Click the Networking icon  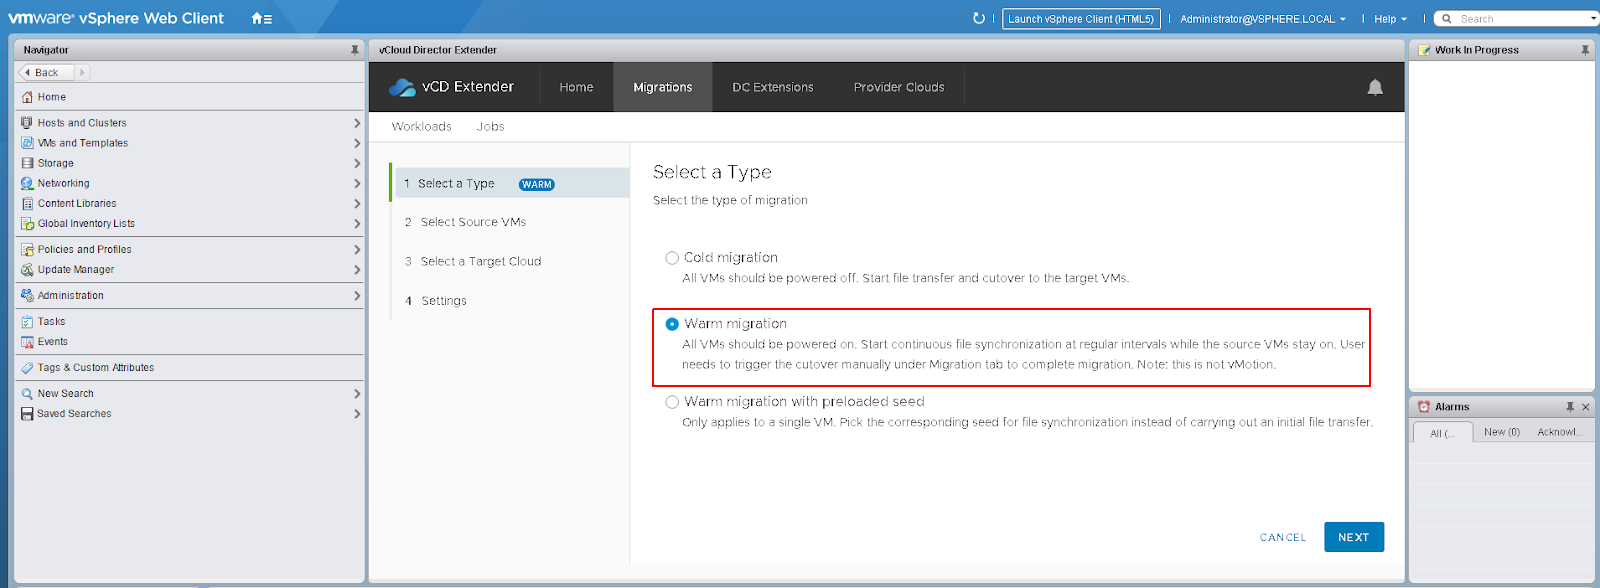[27, 183]
